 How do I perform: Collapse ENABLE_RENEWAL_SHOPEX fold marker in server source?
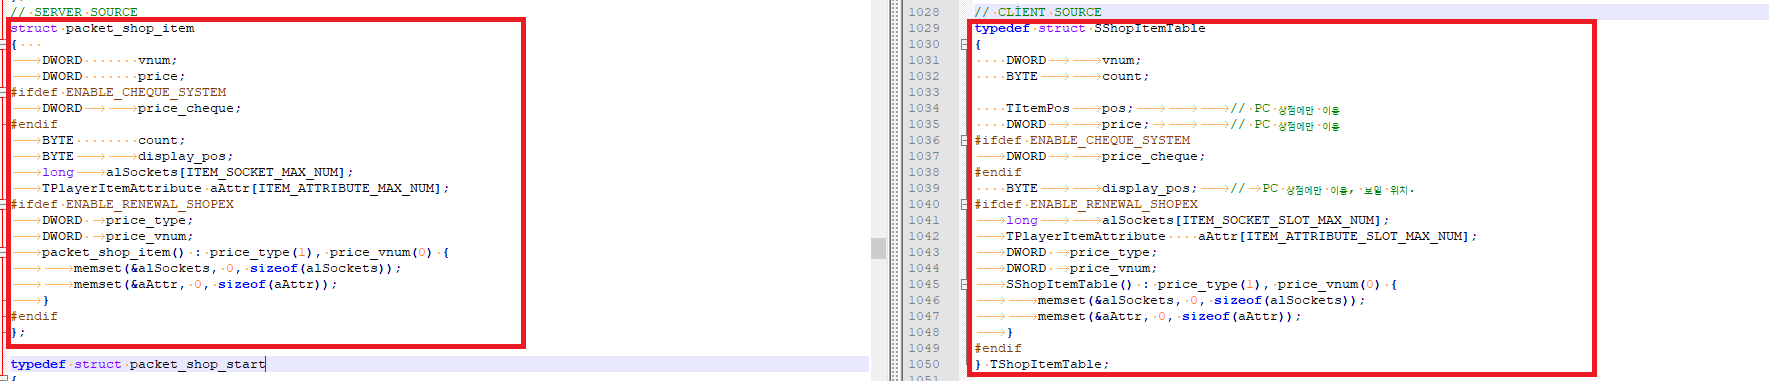tap(3, 204)
